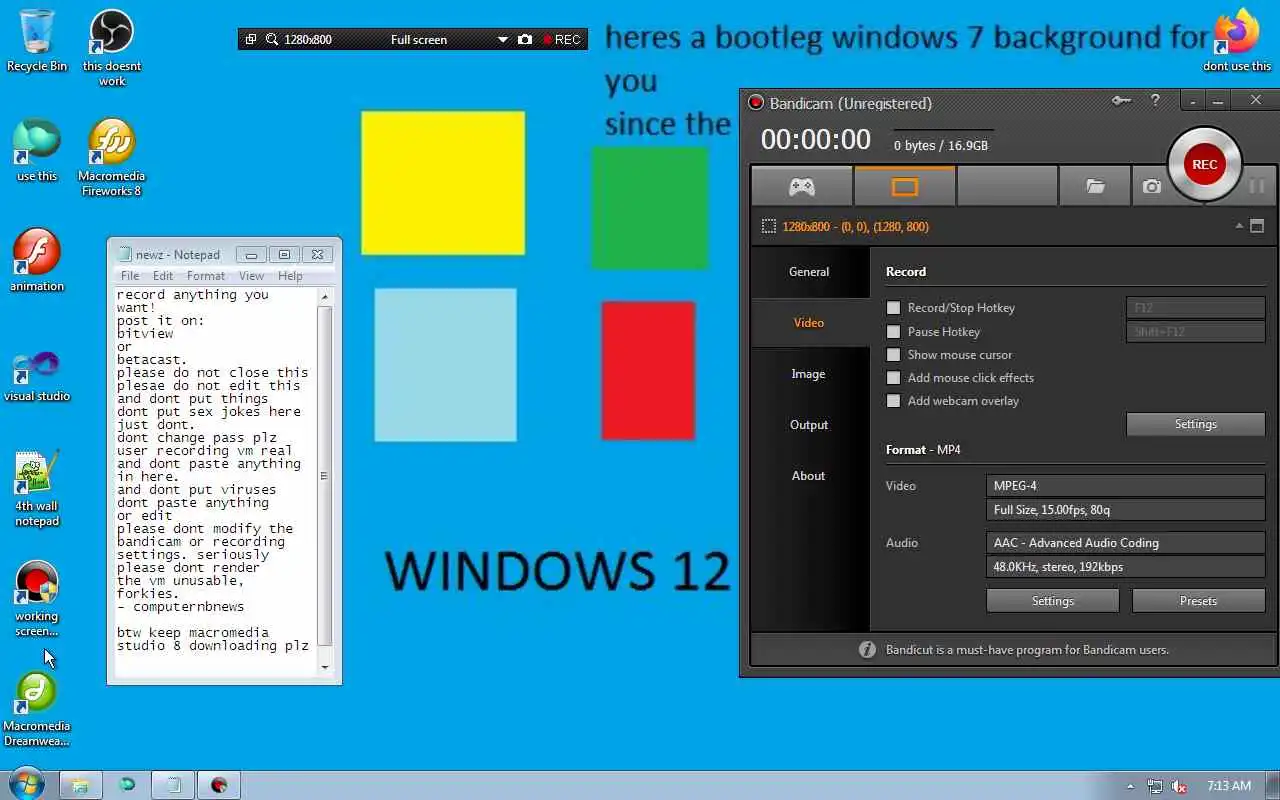Click the Bandicut must-have program link
Screen dimensions: 1280x800
click(x=1027, y=650)
